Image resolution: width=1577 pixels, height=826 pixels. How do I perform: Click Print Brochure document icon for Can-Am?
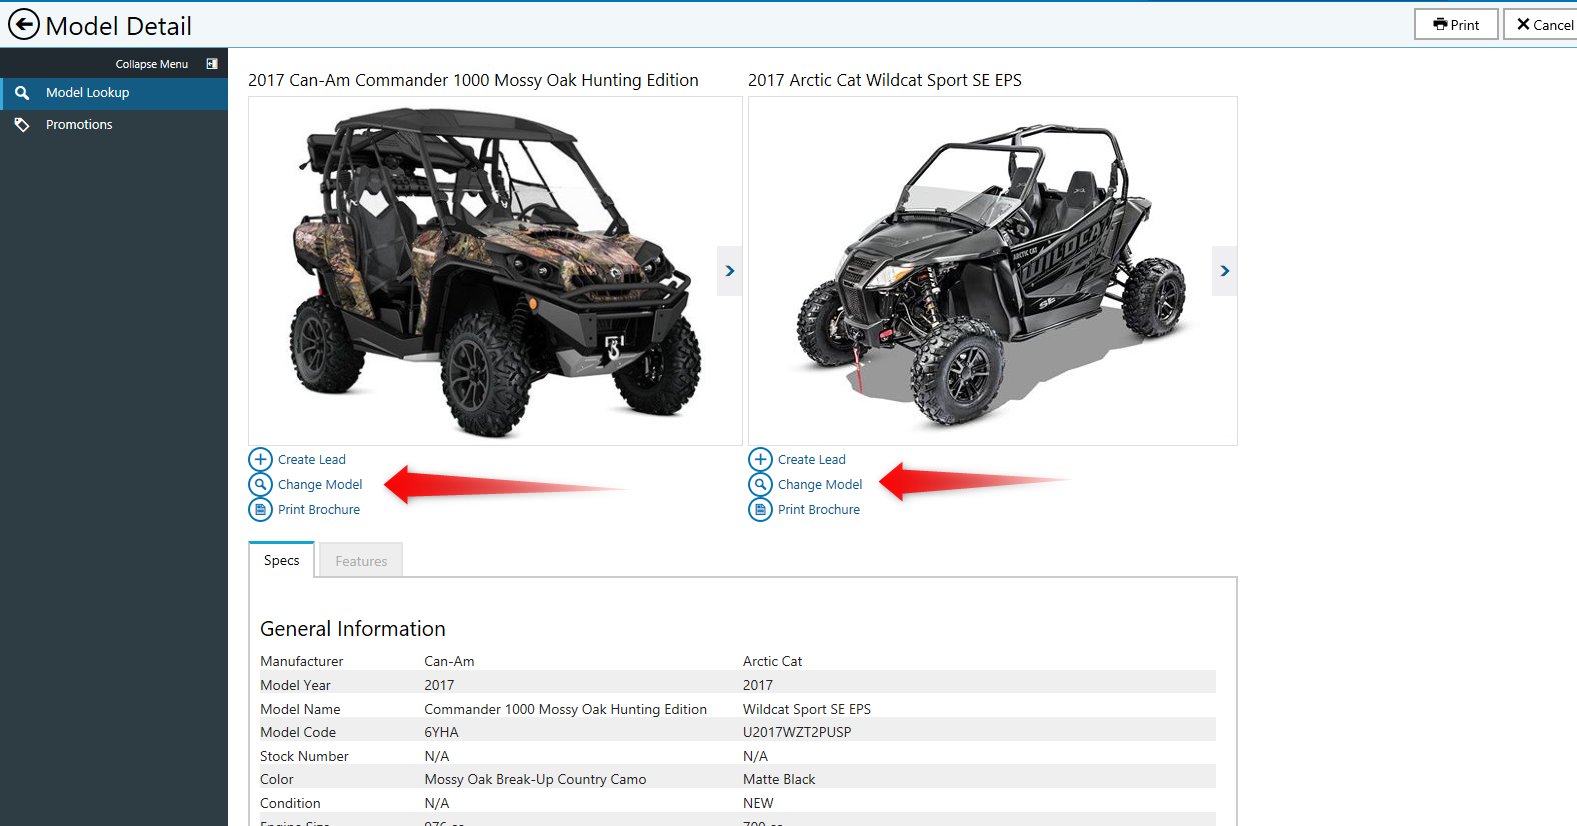260,509
